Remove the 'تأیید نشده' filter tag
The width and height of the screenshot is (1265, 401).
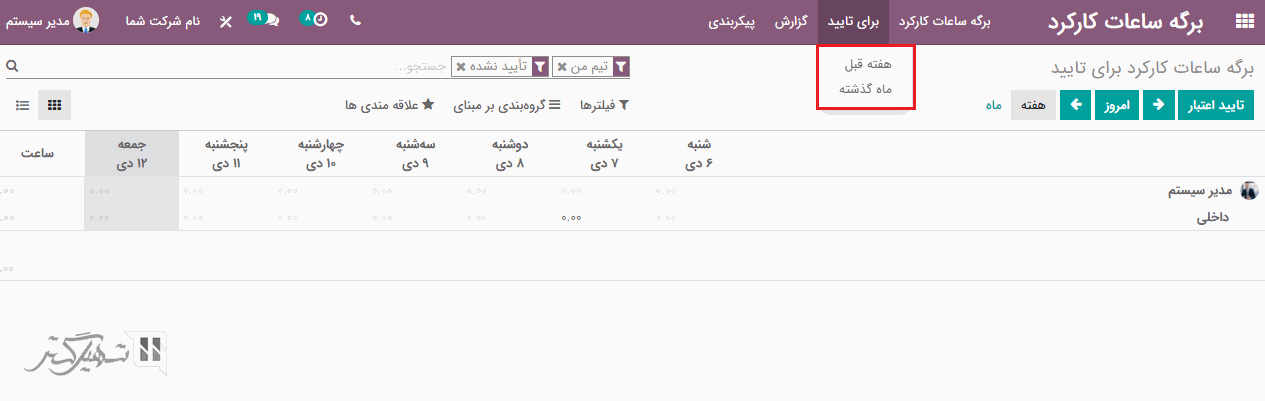(x=460, y=67)
